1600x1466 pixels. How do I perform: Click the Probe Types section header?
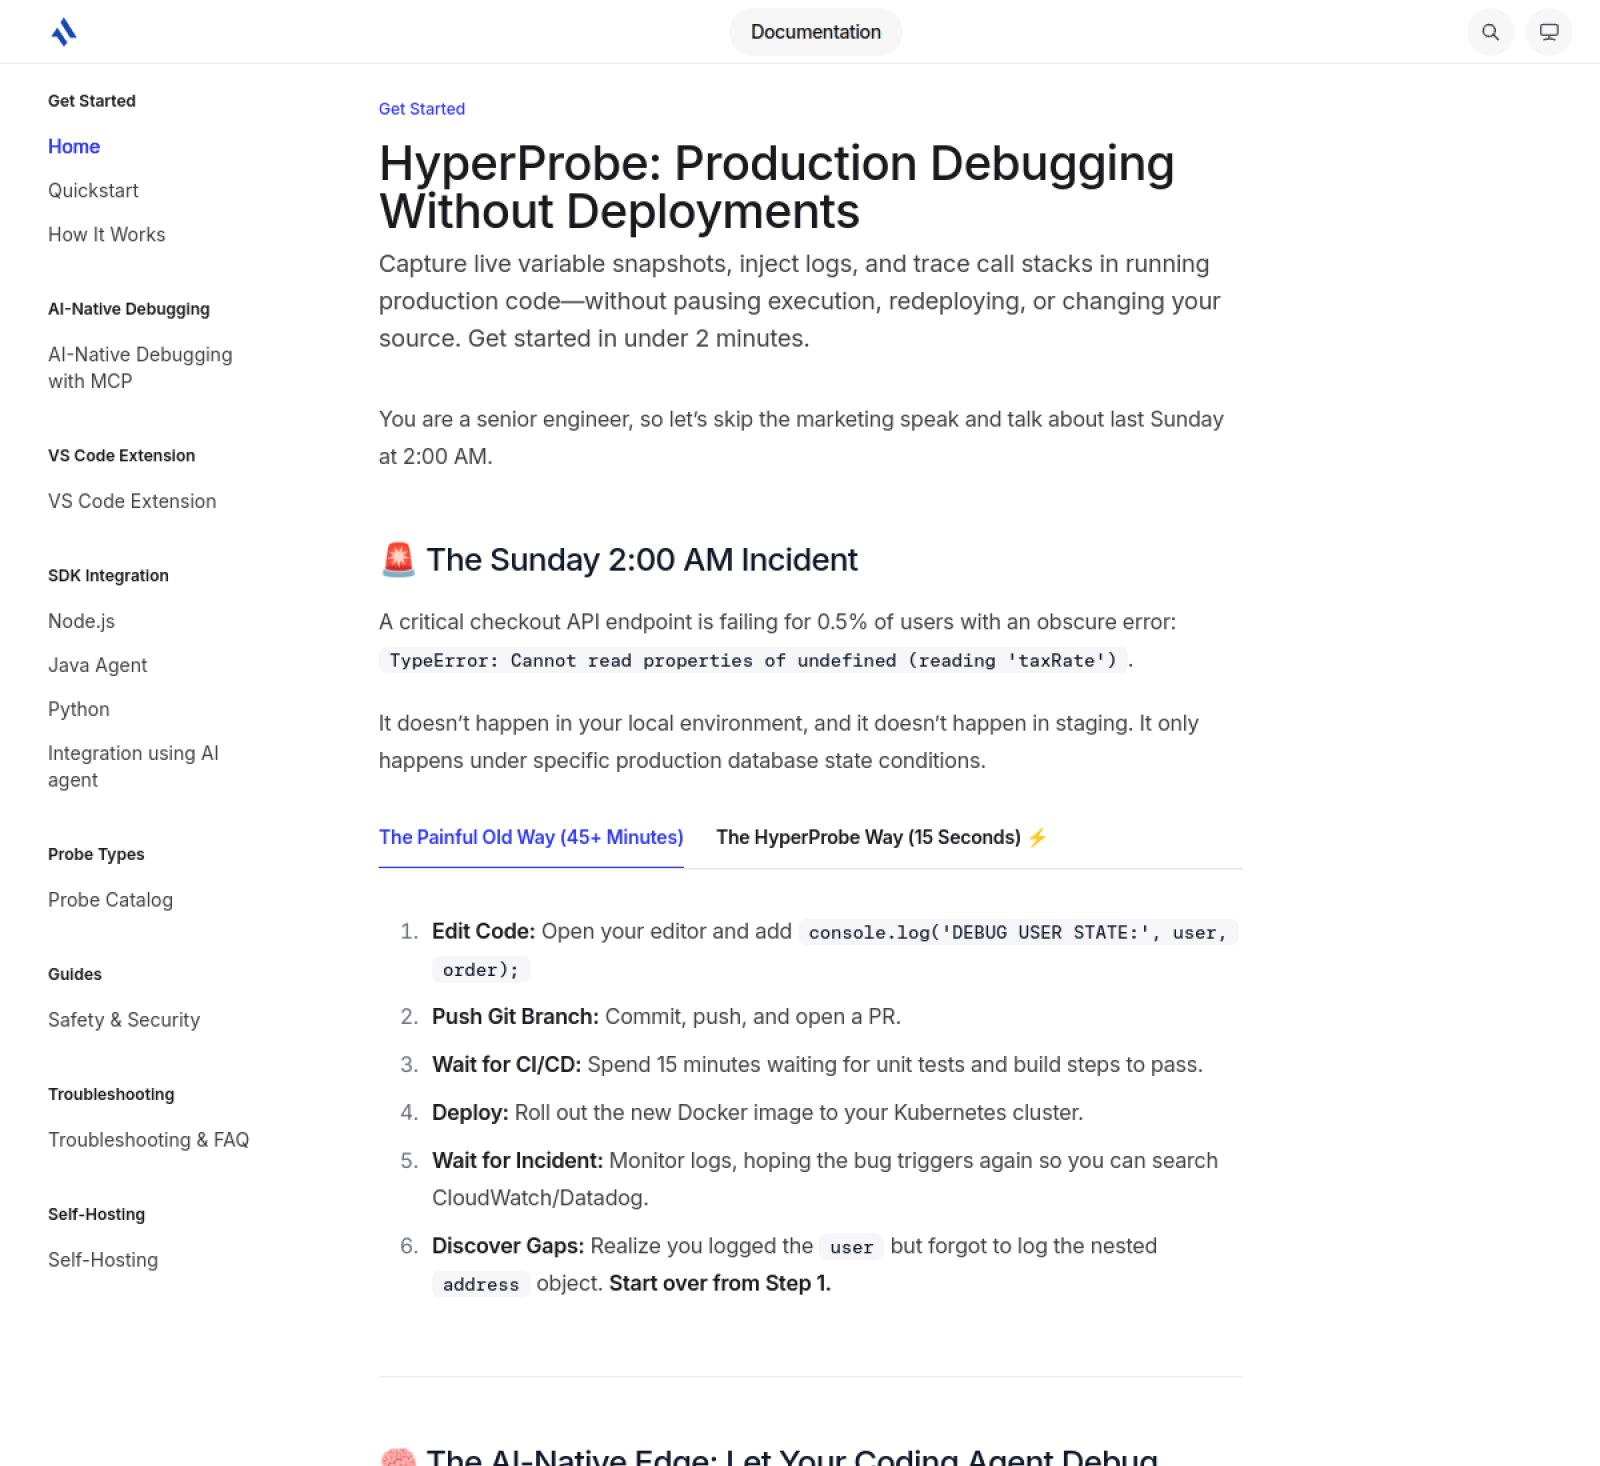coord(96,854)
